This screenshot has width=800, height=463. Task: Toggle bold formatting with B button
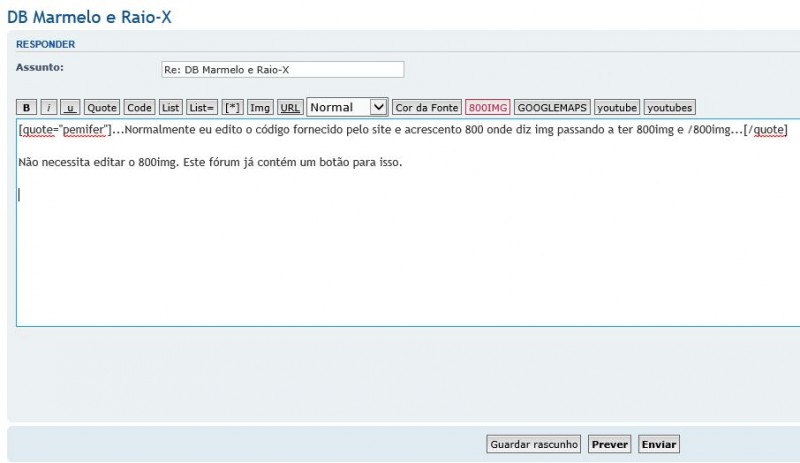point(27,108)
